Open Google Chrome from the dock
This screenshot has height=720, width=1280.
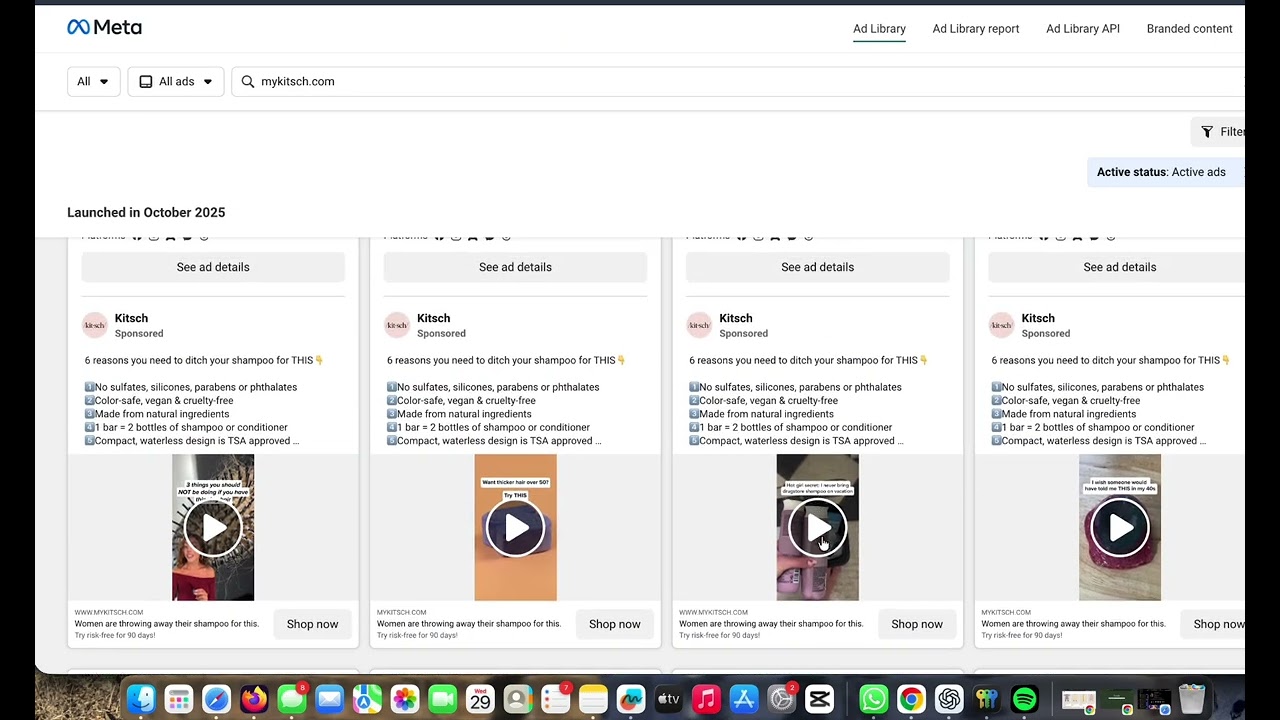point(911,699)
